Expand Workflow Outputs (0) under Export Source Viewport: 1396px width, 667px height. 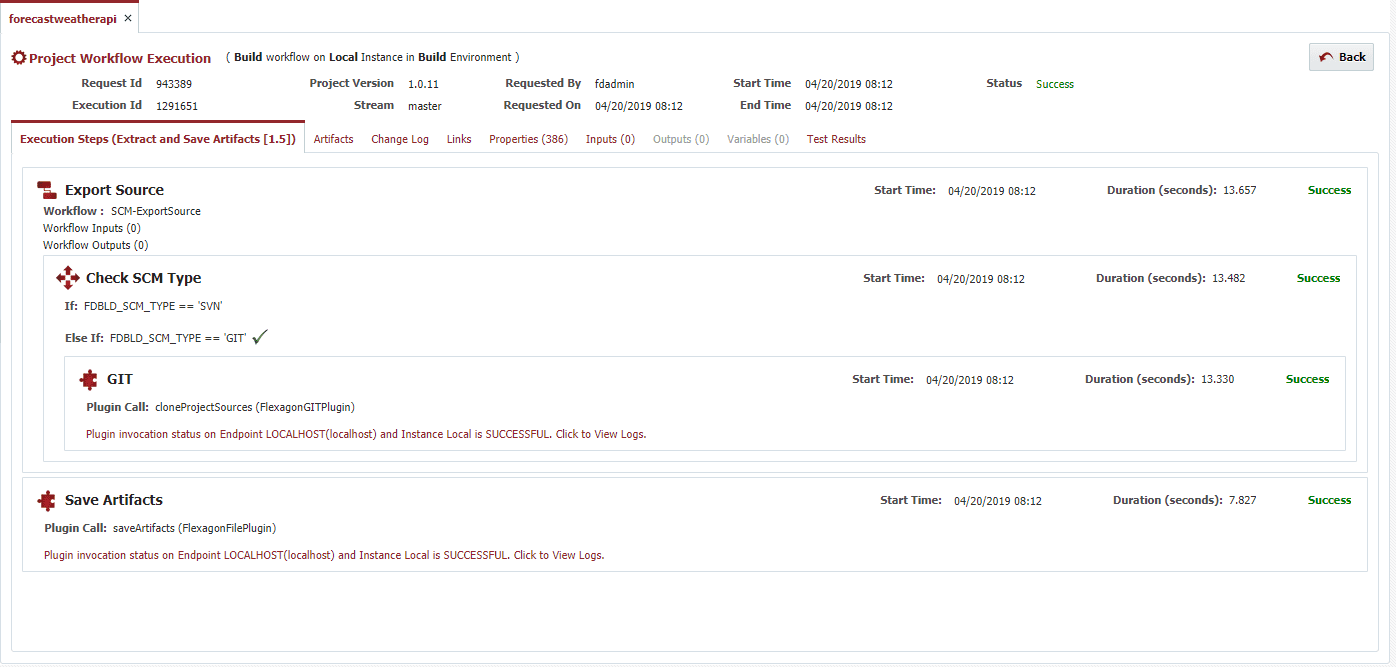(x=96, y=245)
